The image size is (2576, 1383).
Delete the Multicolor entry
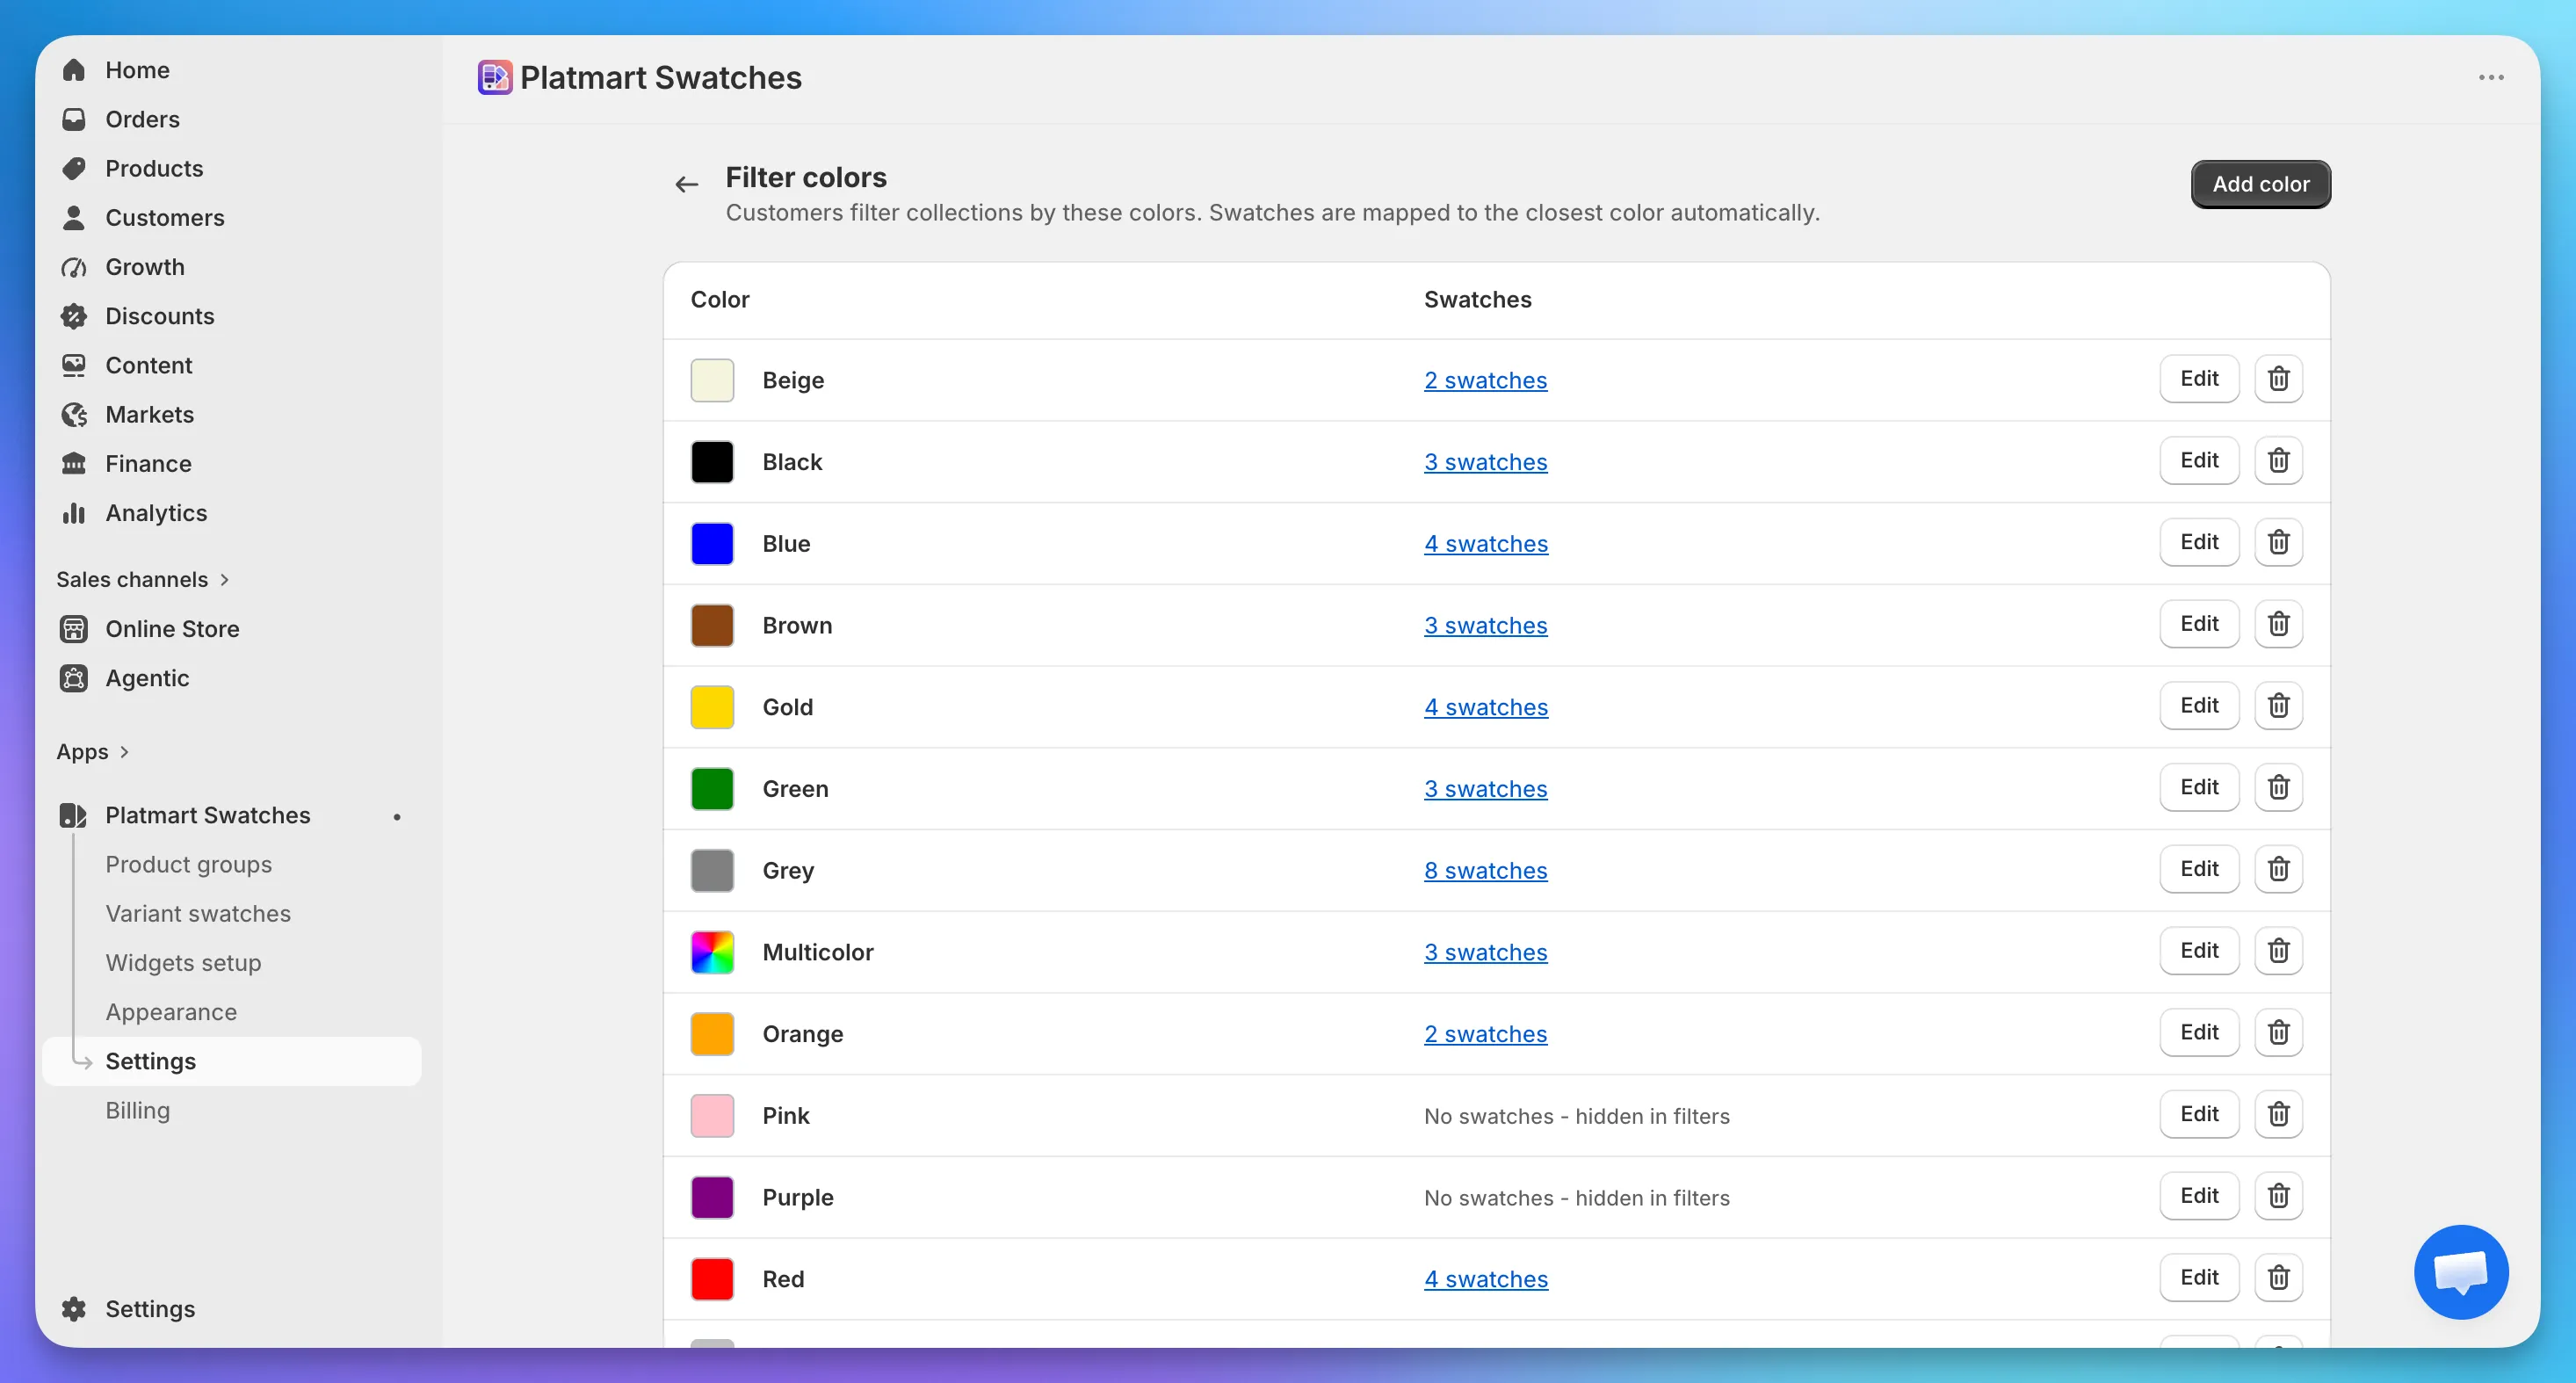coord(2278,951)
